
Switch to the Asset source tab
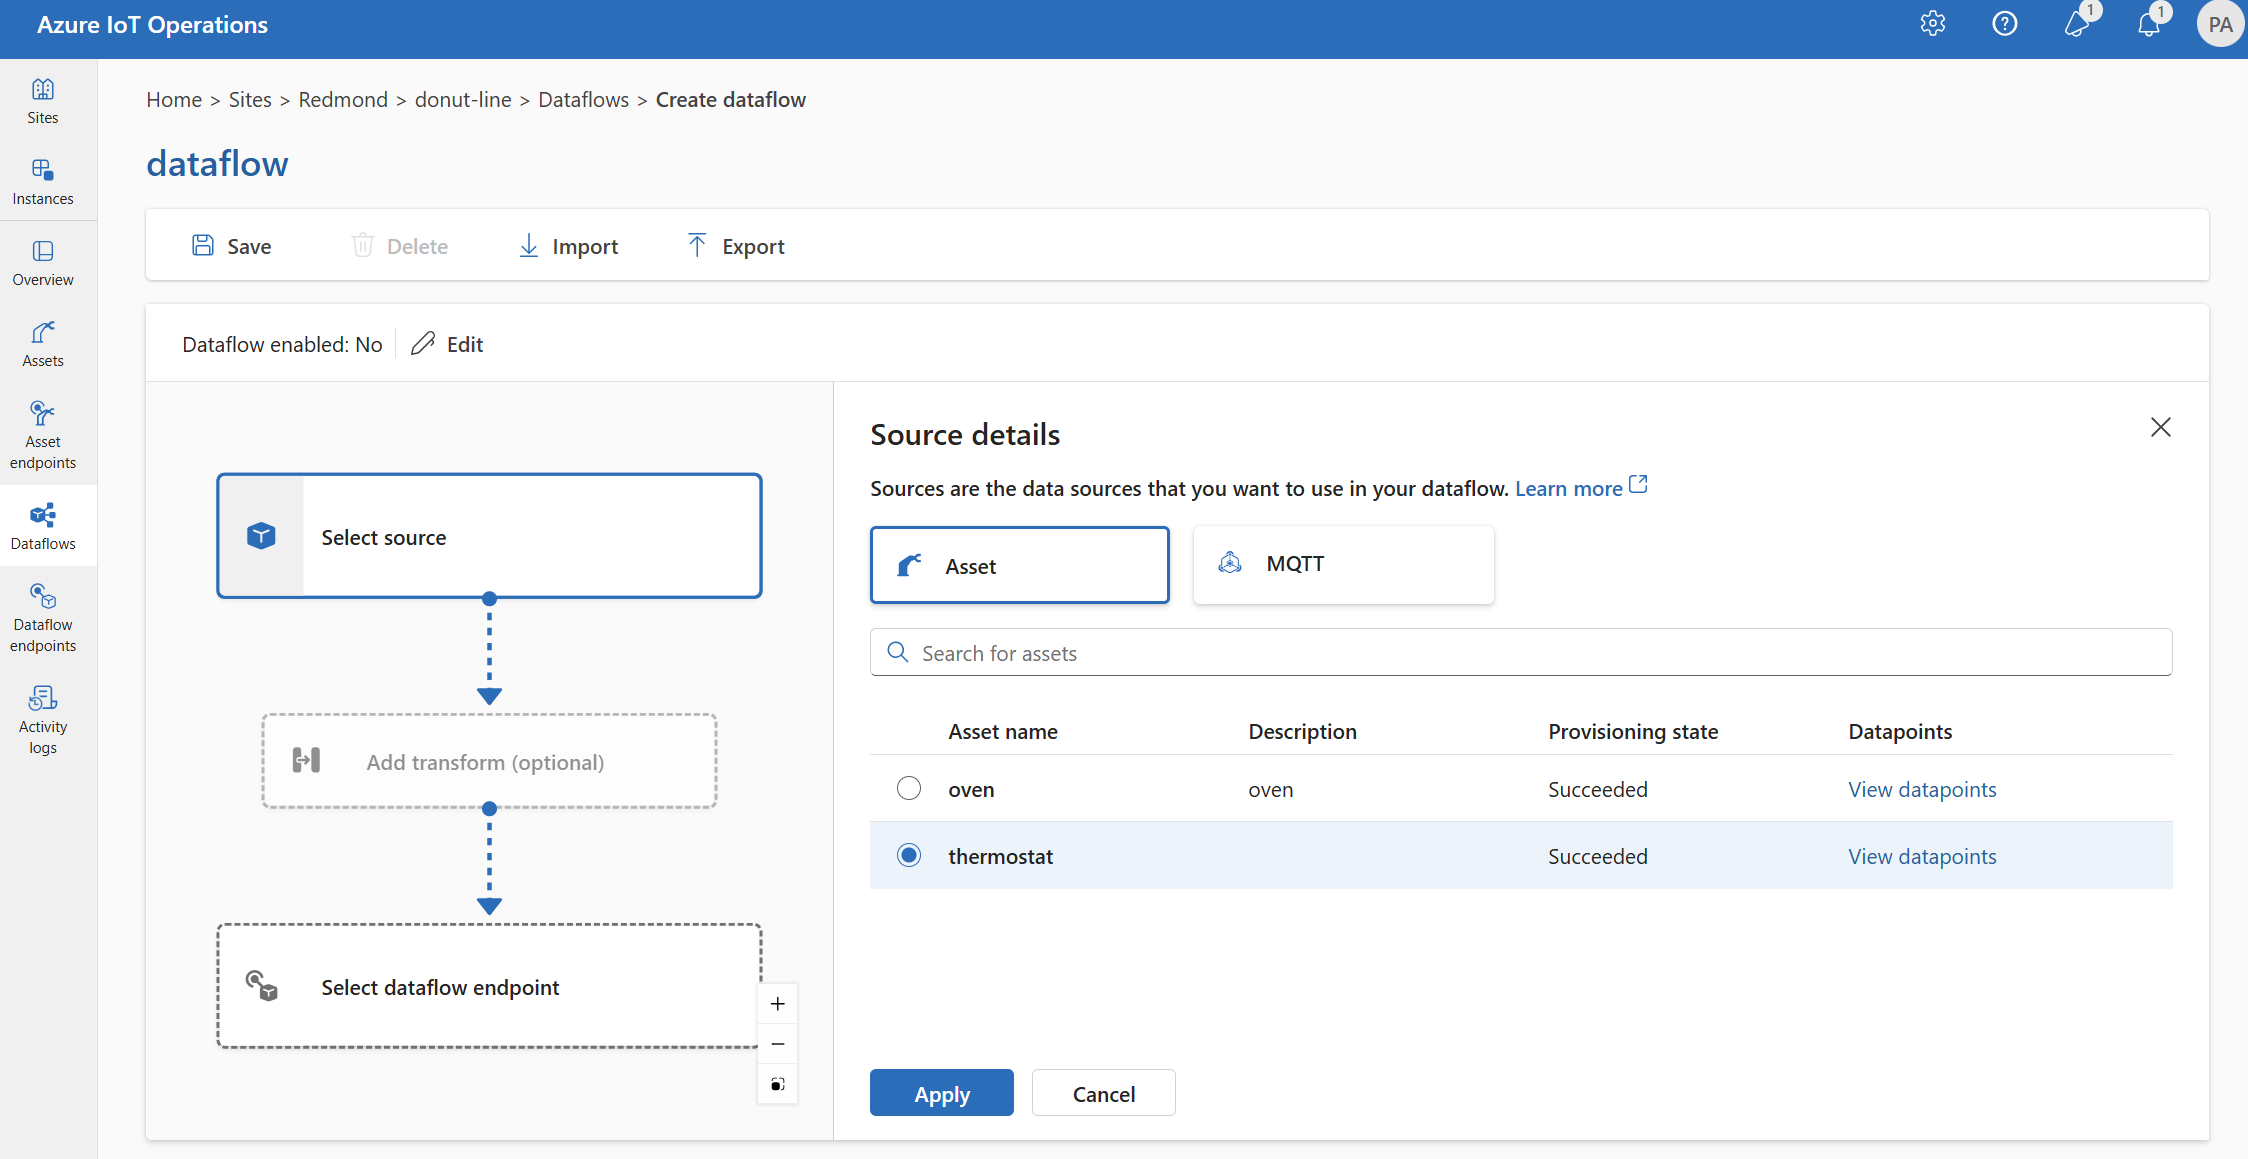(x=1020, y=565)
